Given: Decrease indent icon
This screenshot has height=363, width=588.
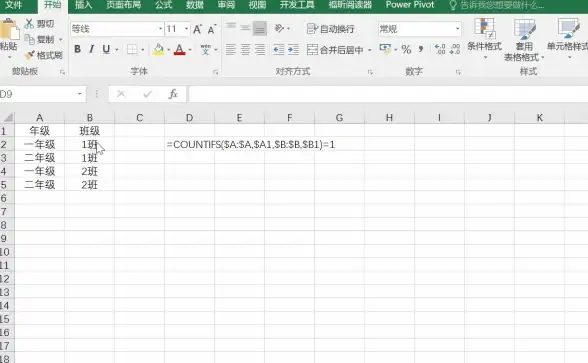Looking at the screenshot, I should point(279,50).
